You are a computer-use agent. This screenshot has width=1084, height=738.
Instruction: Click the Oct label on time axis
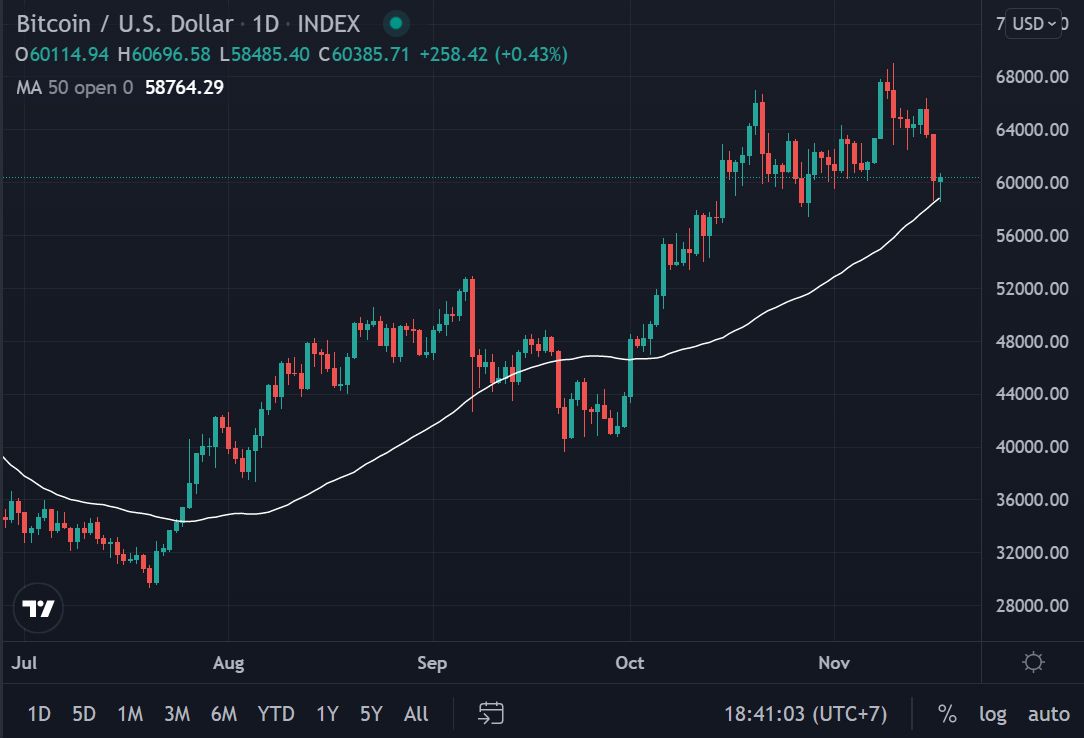[630, 663]
